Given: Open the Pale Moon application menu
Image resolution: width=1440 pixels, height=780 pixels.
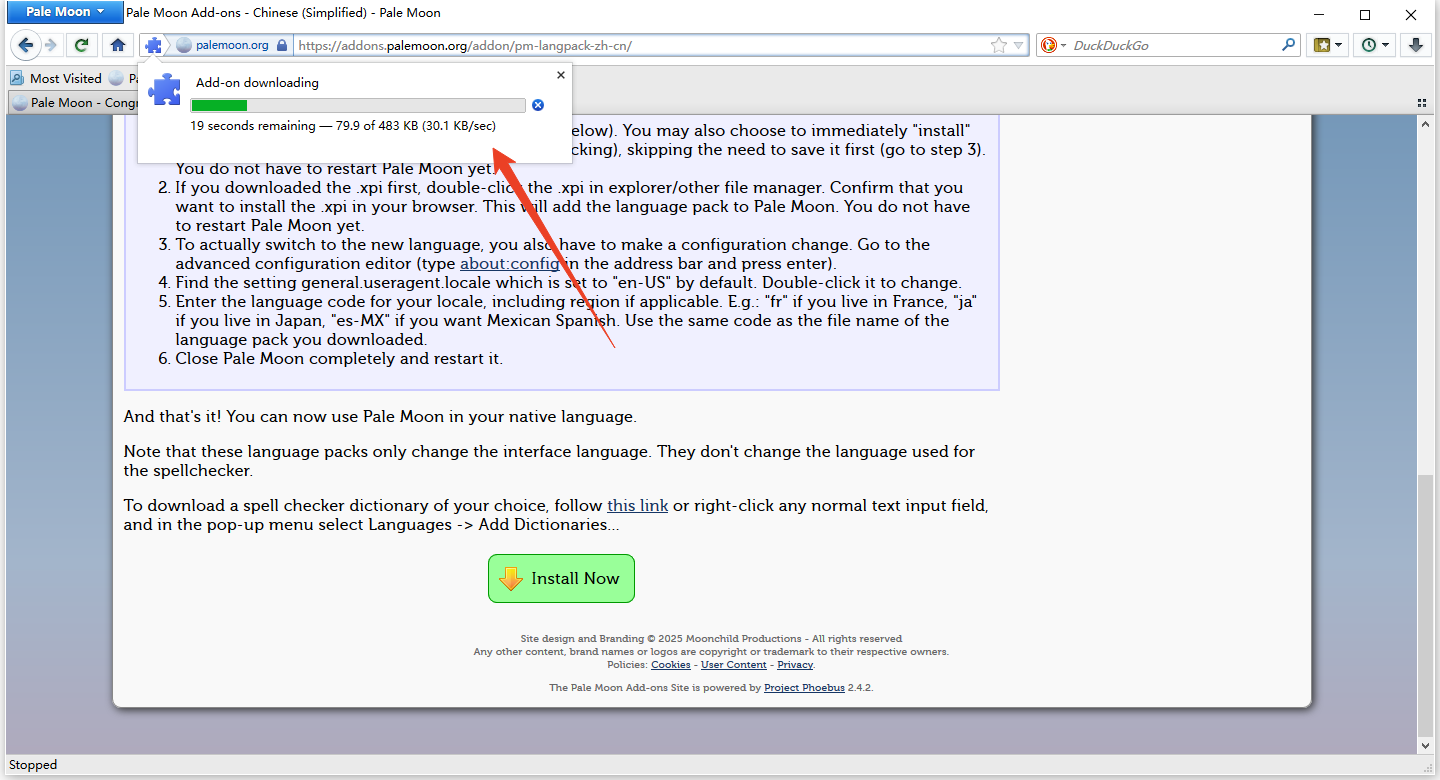Looking at the screenshot, I should [64, 13].
